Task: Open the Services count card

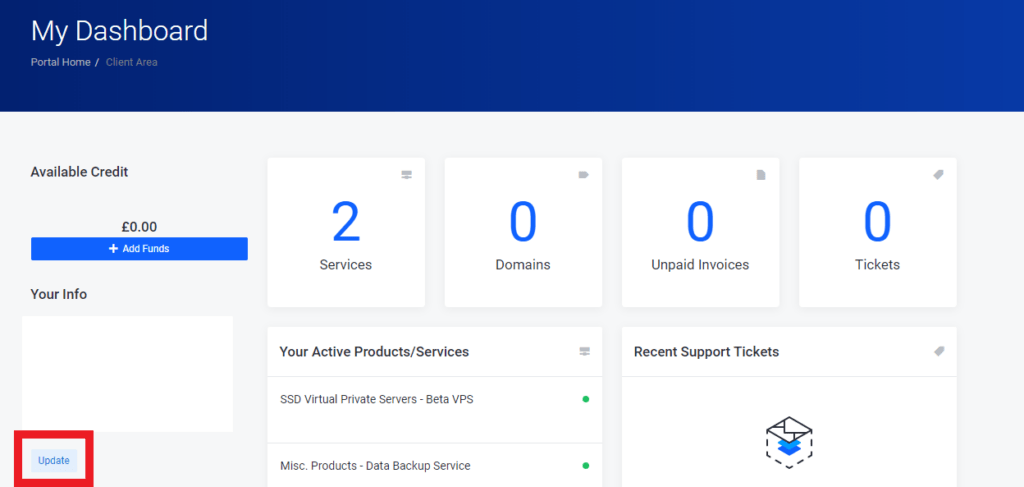Action: tap(346, 232)
